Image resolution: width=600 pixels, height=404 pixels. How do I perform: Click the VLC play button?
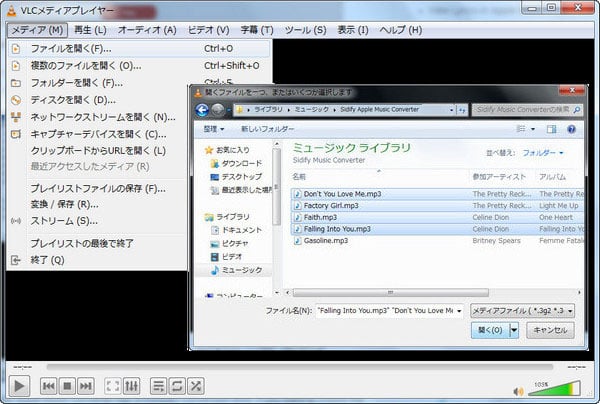point(19,386)
